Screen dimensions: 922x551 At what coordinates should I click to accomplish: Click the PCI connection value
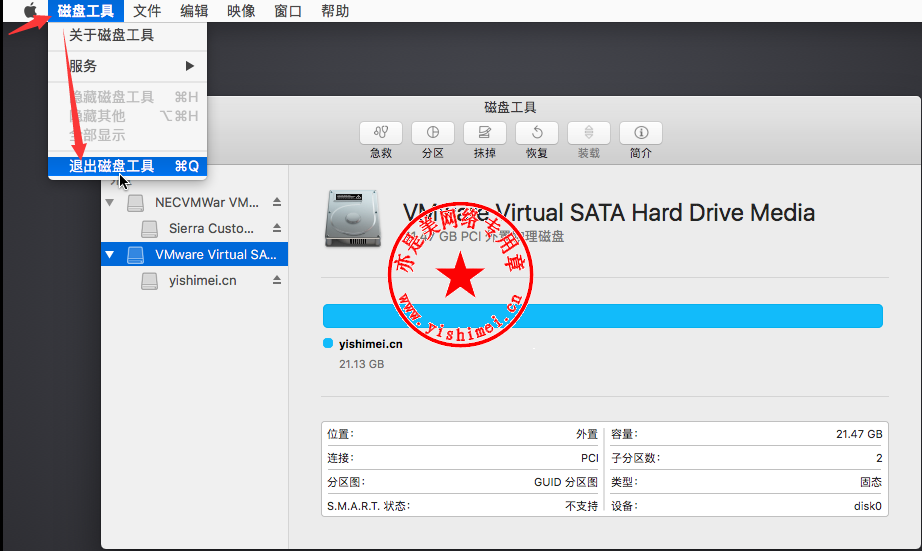coord(590,458)
